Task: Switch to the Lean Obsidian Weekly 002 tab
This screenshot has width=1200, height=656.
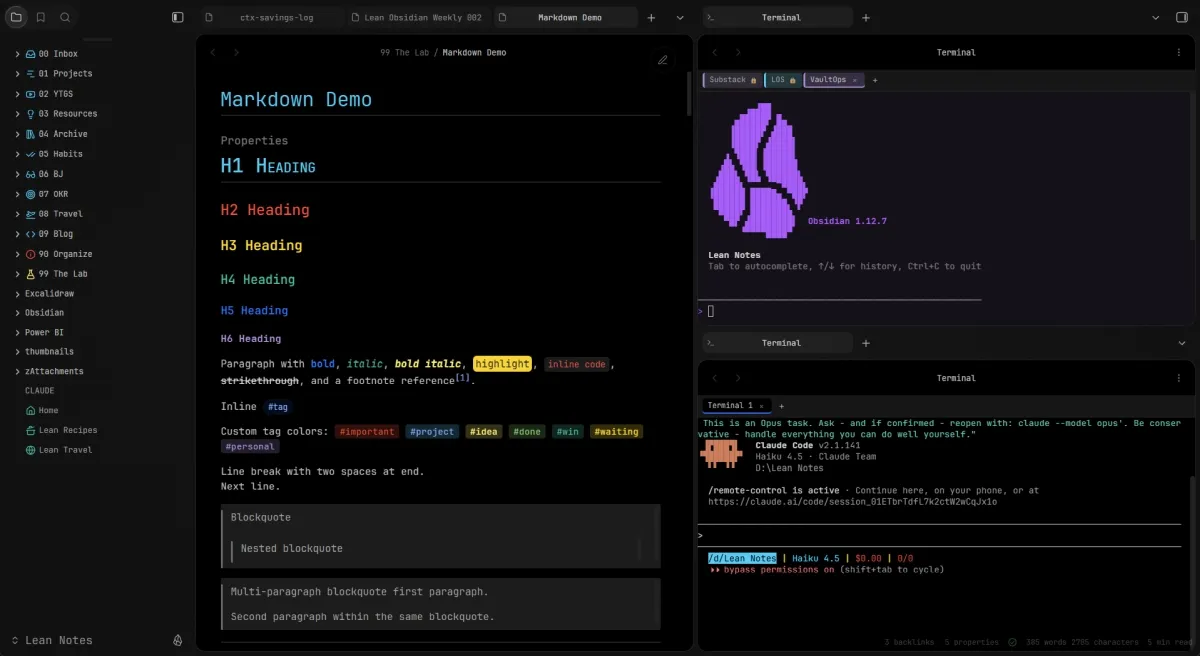Action: pyautogui.click(x=418, y=17)
